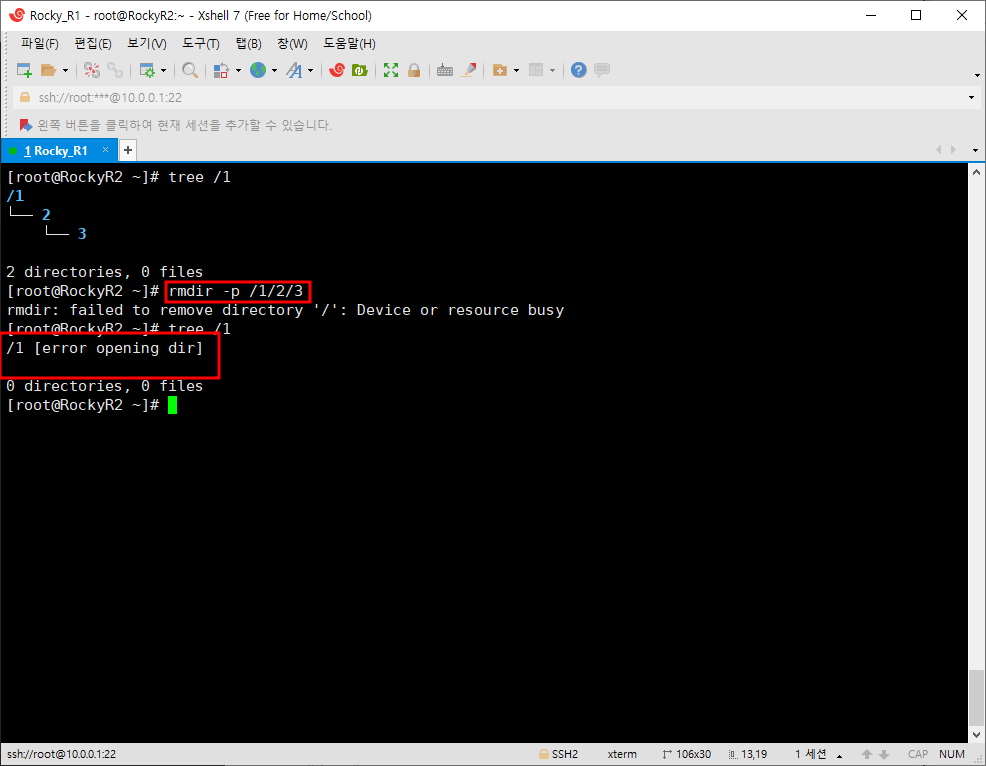Expand the 1 세션 sessions arrow
This screenshot has height=766, width=986.
coord(839,757)
